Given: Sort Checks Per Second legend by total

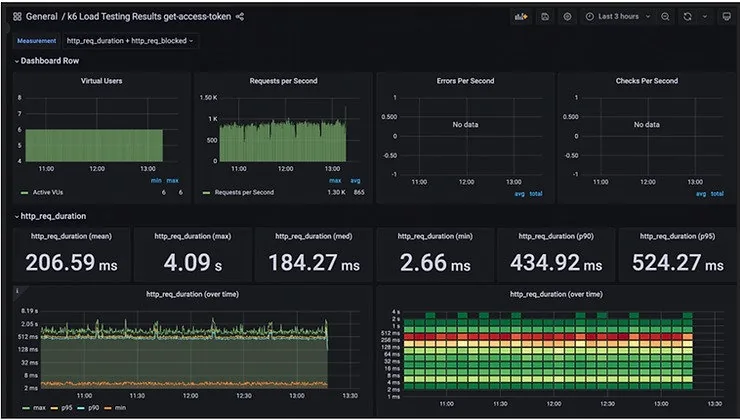Looking at the screenshot, I should point(717,194).
